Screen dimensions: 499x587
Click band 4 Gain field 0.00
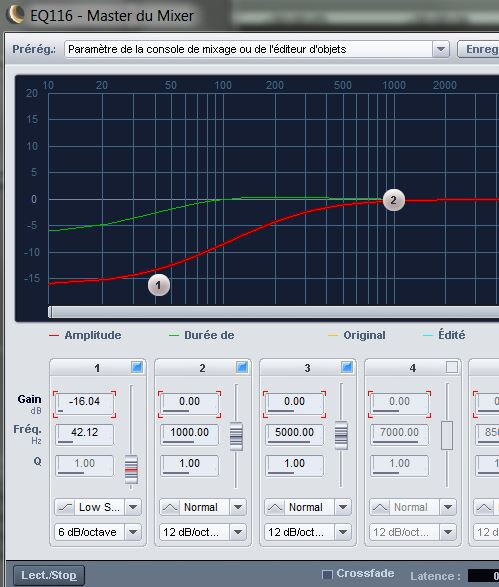(x=399, y=403)
